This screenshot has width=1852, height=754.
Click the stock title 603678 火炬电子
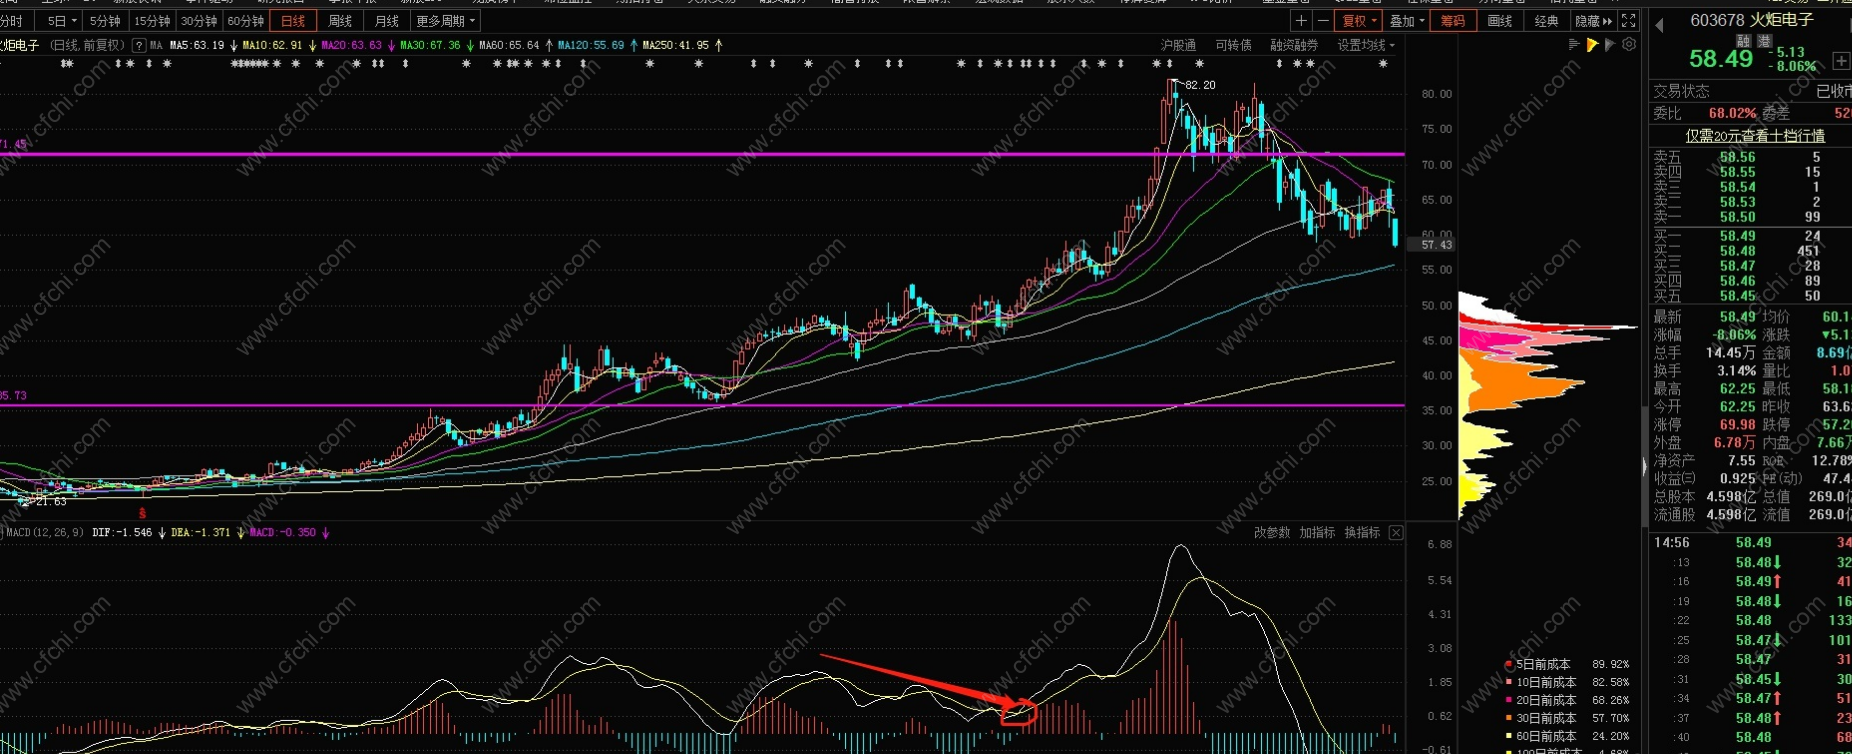point(1751,20)
